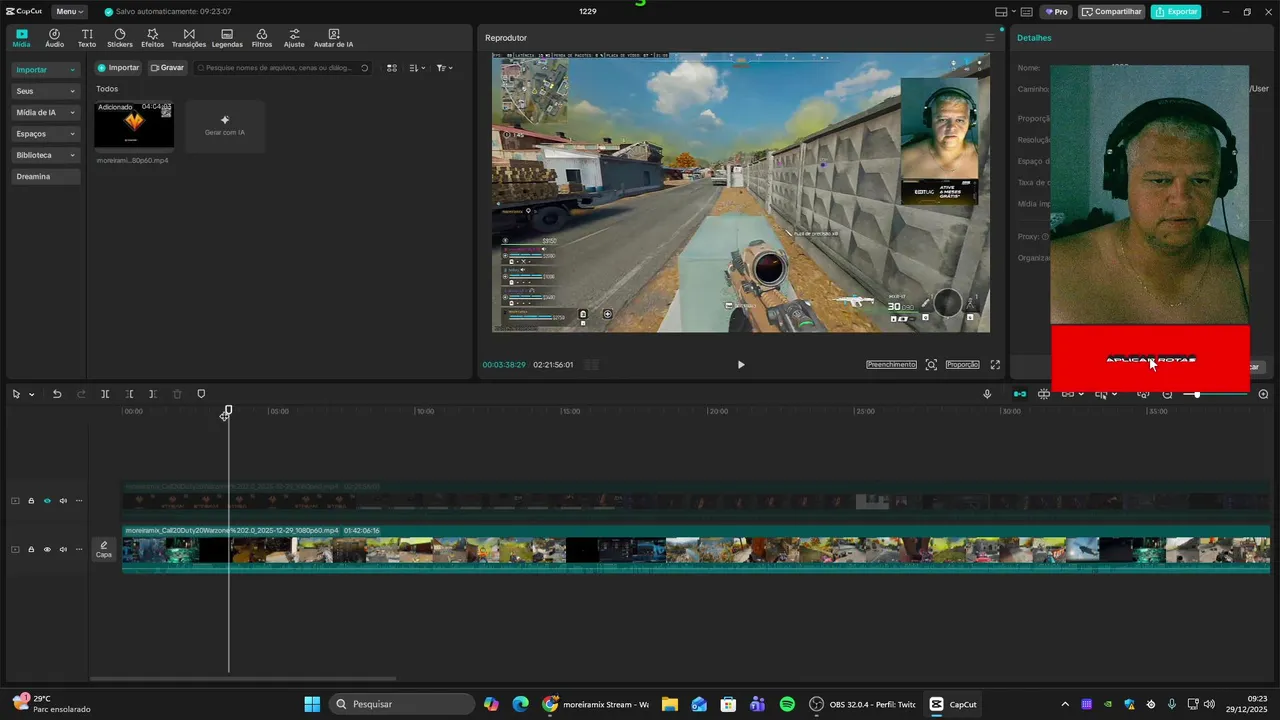Image resolution: width=1280 pixels, height=720 pixels.
Task: Mute audio of the main track
Action: point(63,549)
